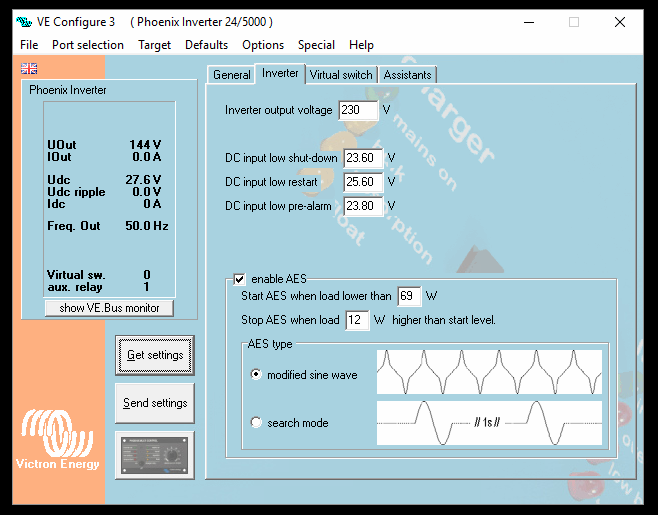
Task: Toggle the enable AES checkbox
Action: coord(239,279)
